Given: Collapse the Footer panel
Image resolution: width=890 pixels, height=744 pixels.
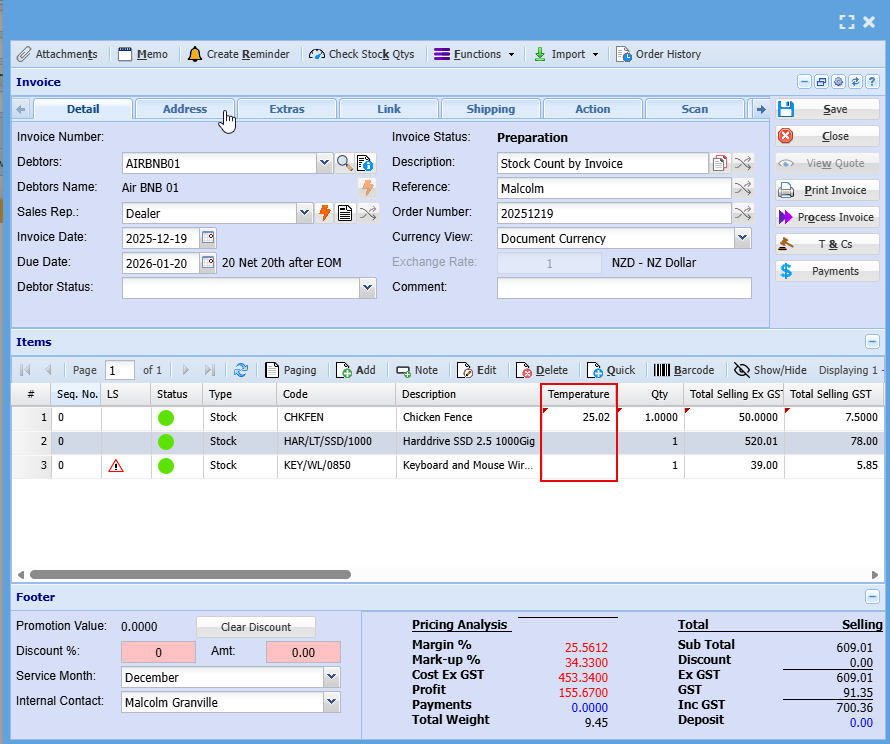Looking at the screenshot, I should 872,597.
